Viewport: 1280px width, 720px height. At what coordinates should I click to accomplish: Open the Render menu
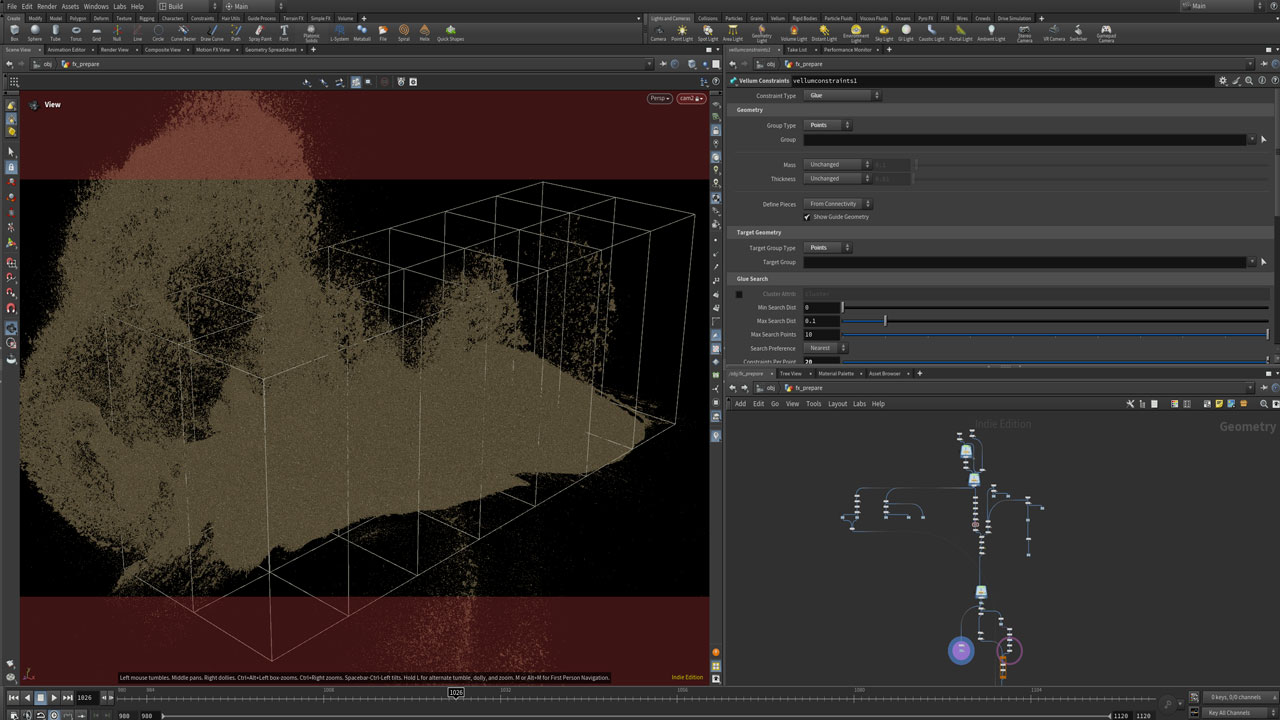coord(47,6)
